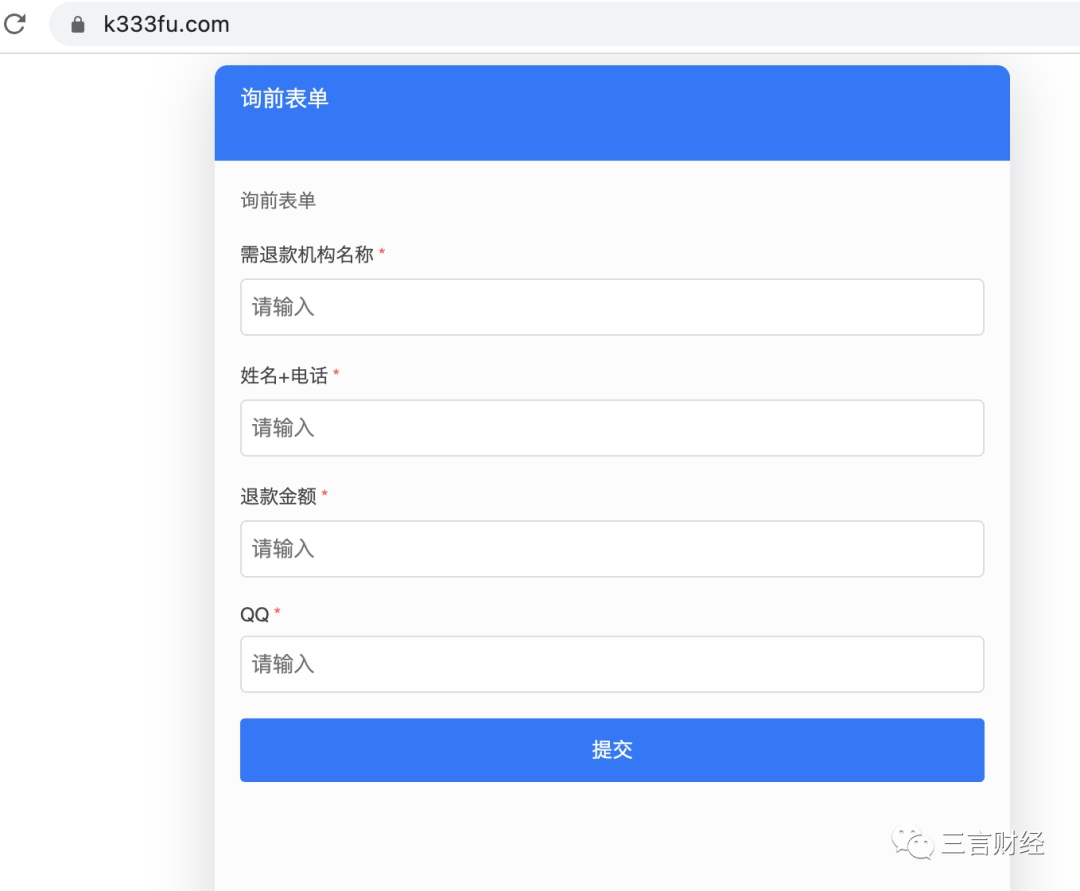Viewport: 1080px width, 891px height.
Task: Click the browser reload icon
Action: (15, 24)
